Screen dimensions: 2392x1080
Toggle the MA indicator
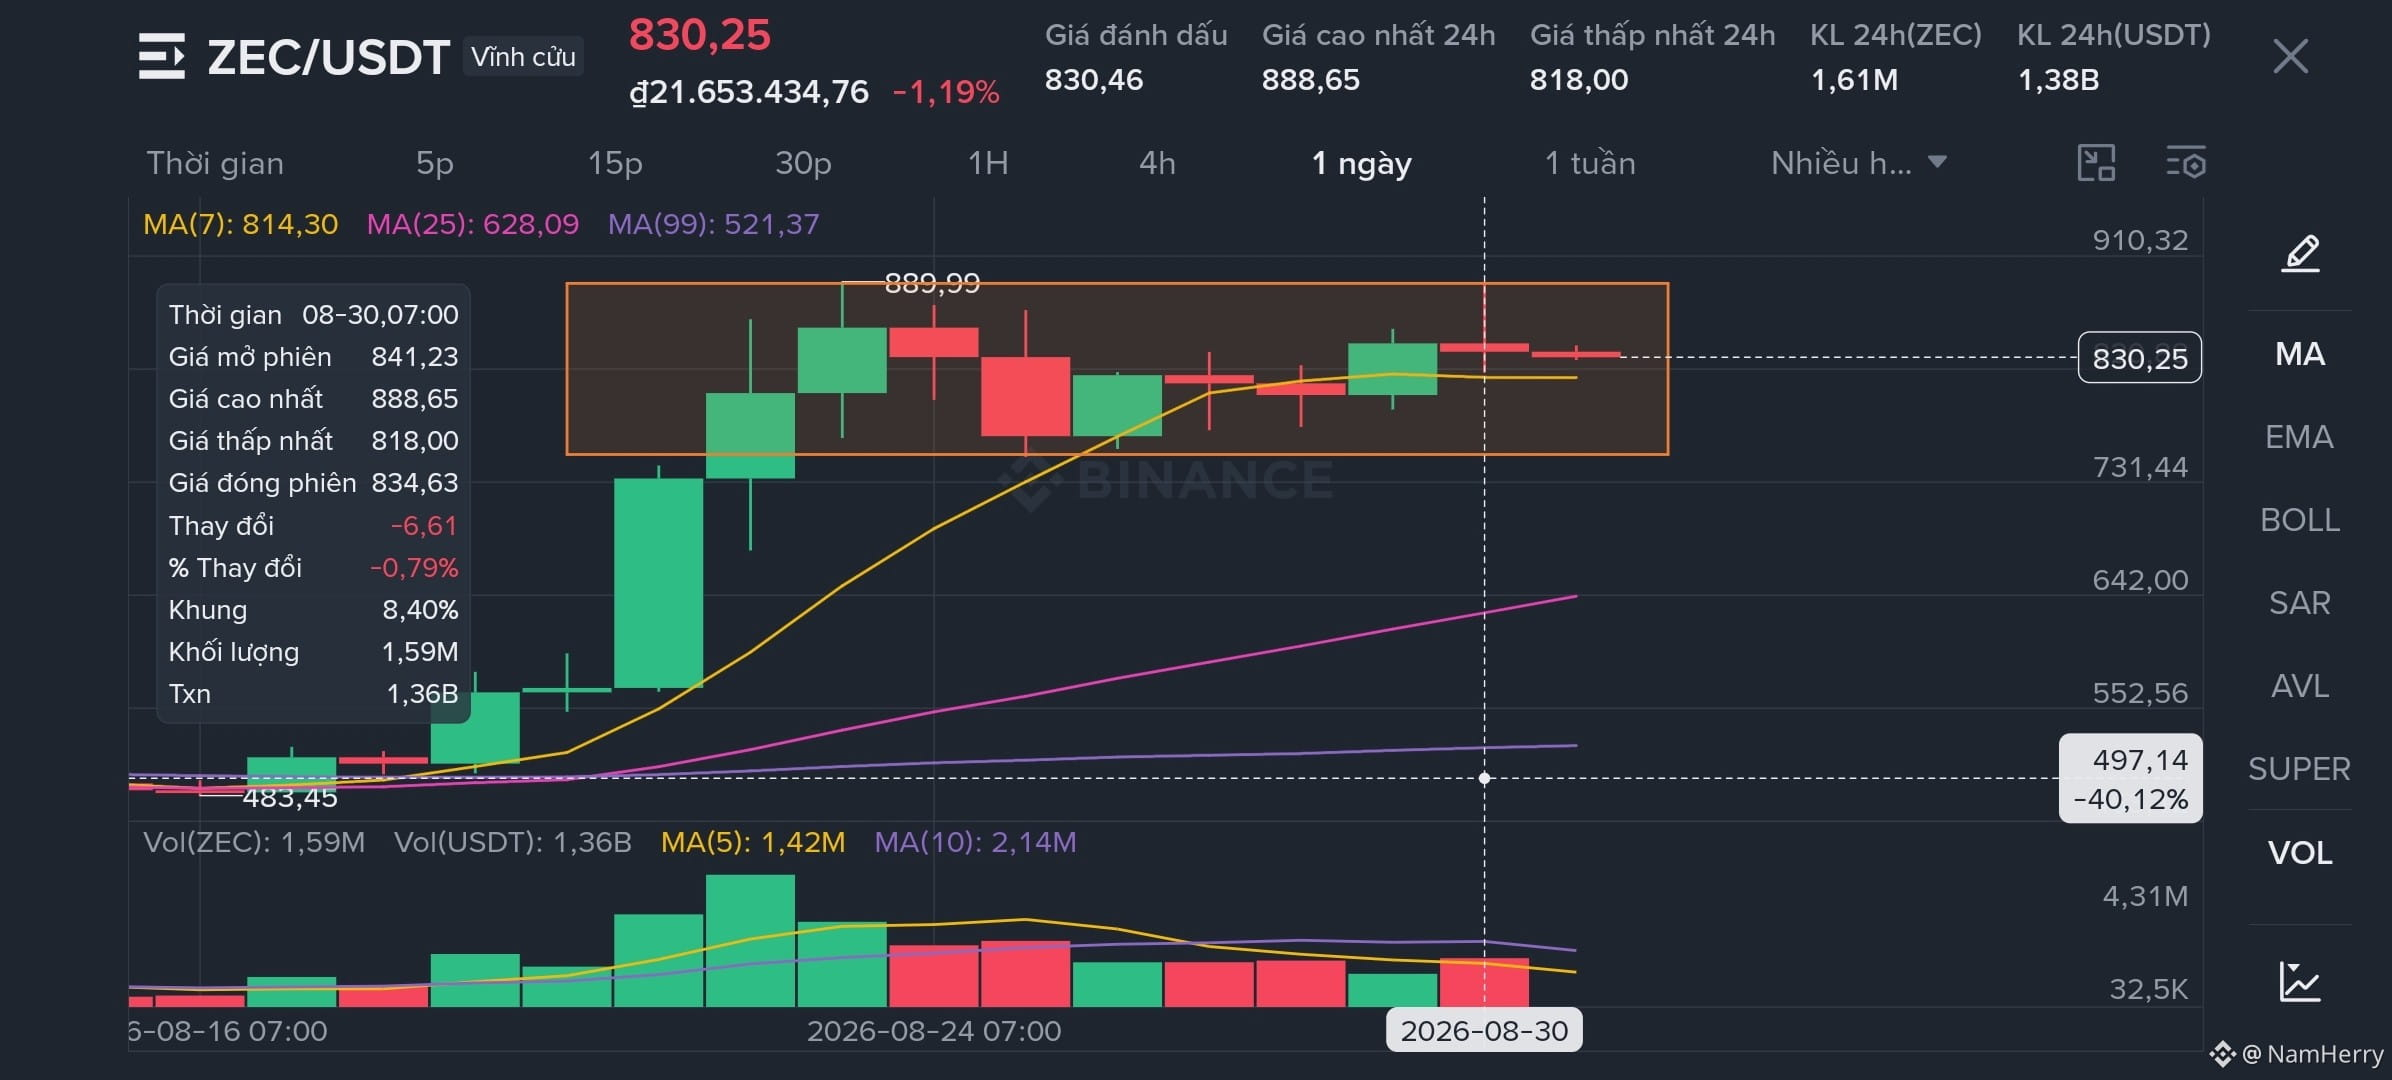coord(2300,354)
